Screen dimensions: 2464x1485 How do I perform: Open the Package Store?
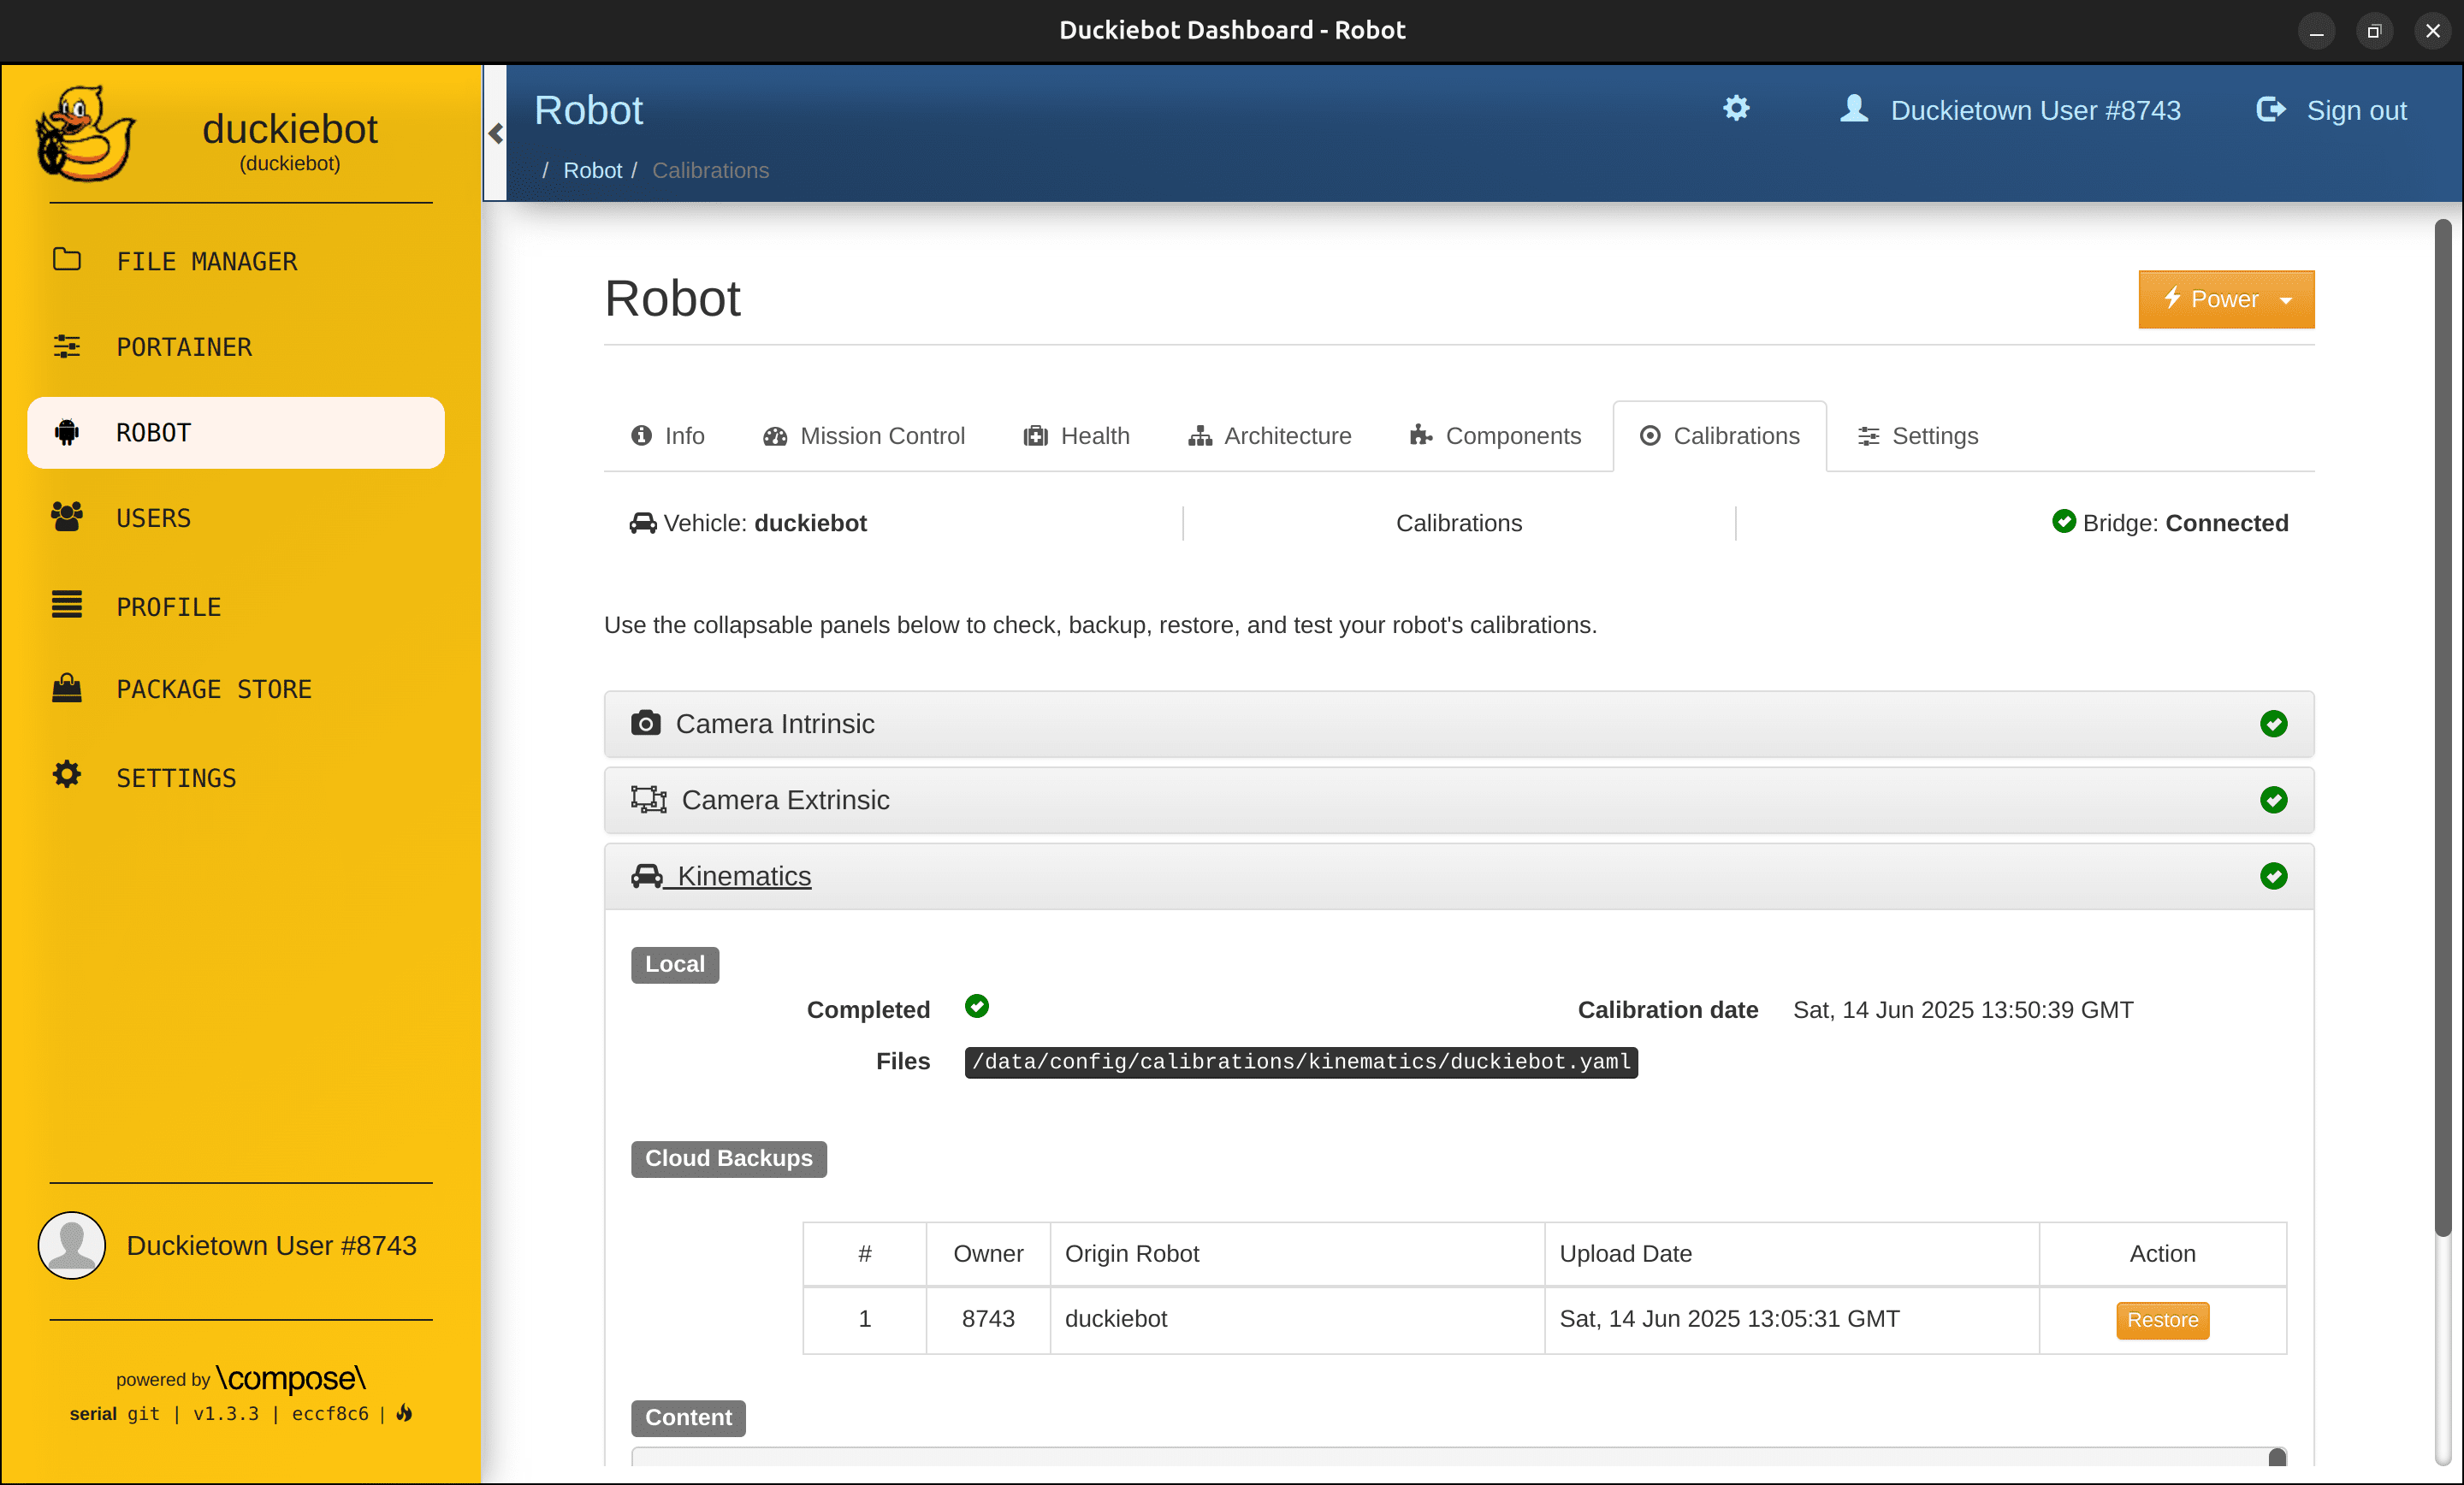[236, 689]
